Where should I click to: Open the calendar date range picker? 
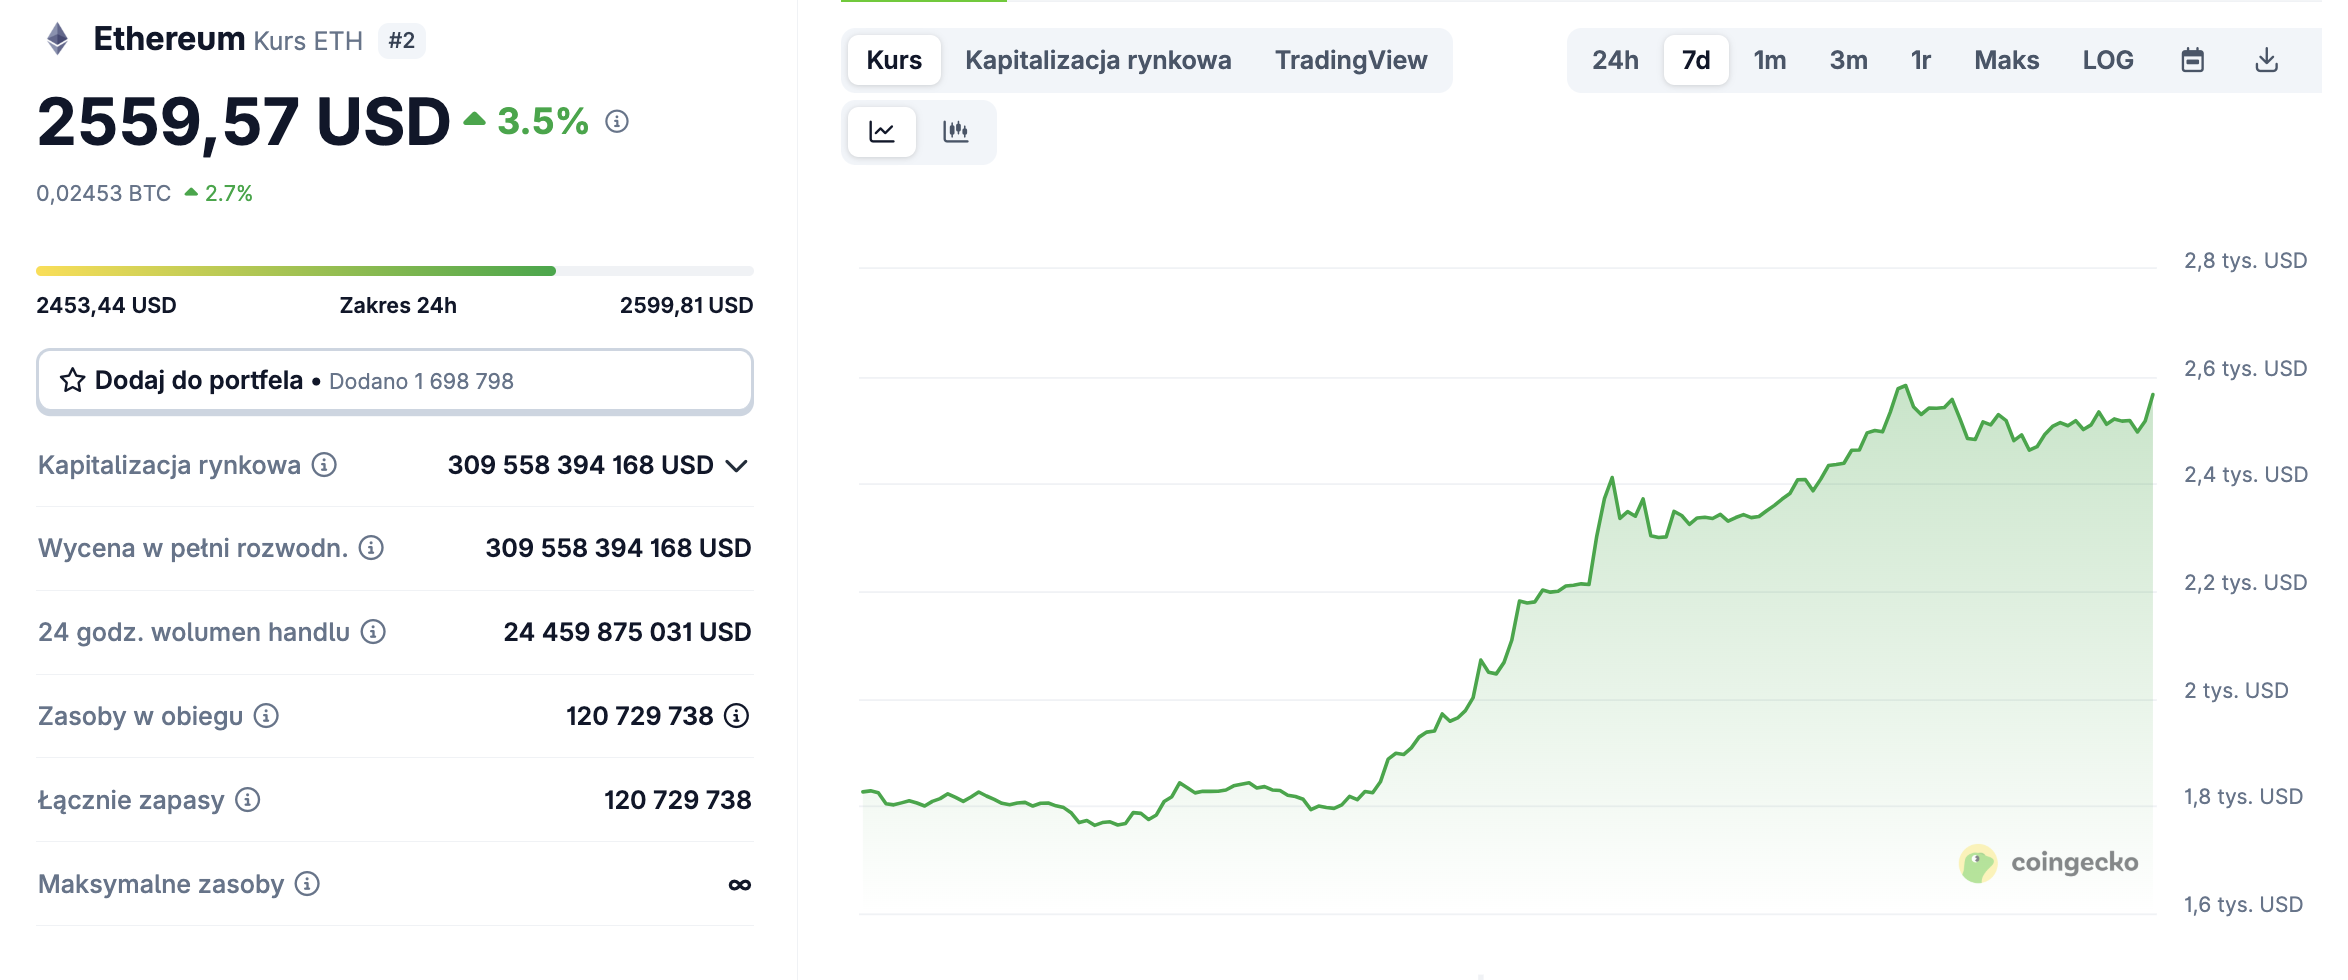[x=2192, y=60]
